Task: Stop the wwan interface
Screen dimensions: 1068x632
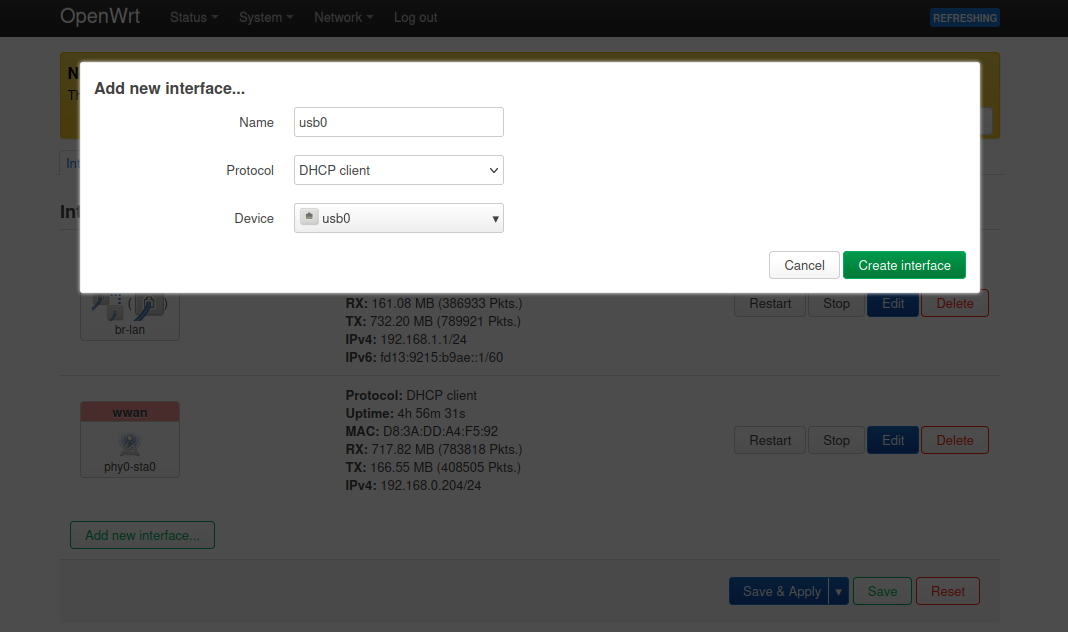Action: tap(836, 440)
